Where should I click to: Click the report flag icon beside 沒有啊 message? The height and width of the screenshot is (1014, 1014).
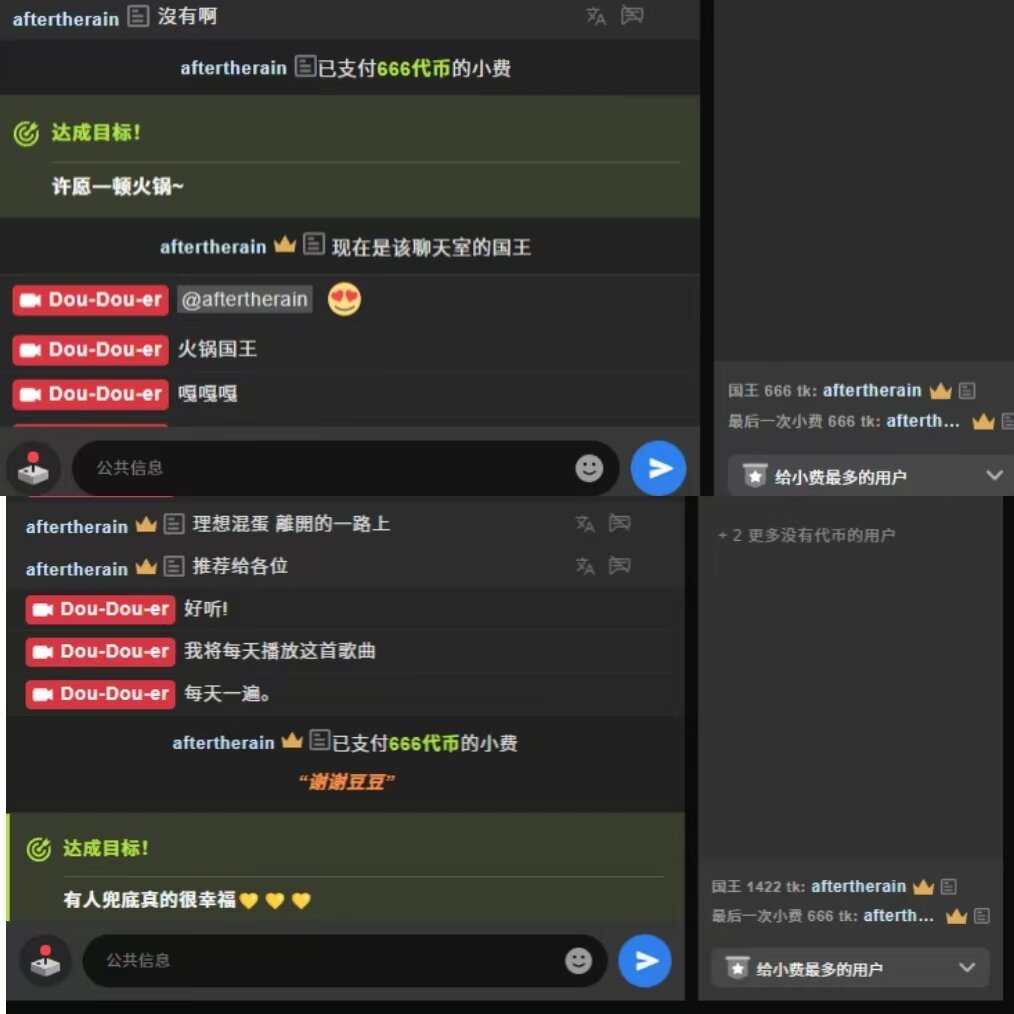pos(632,15)
